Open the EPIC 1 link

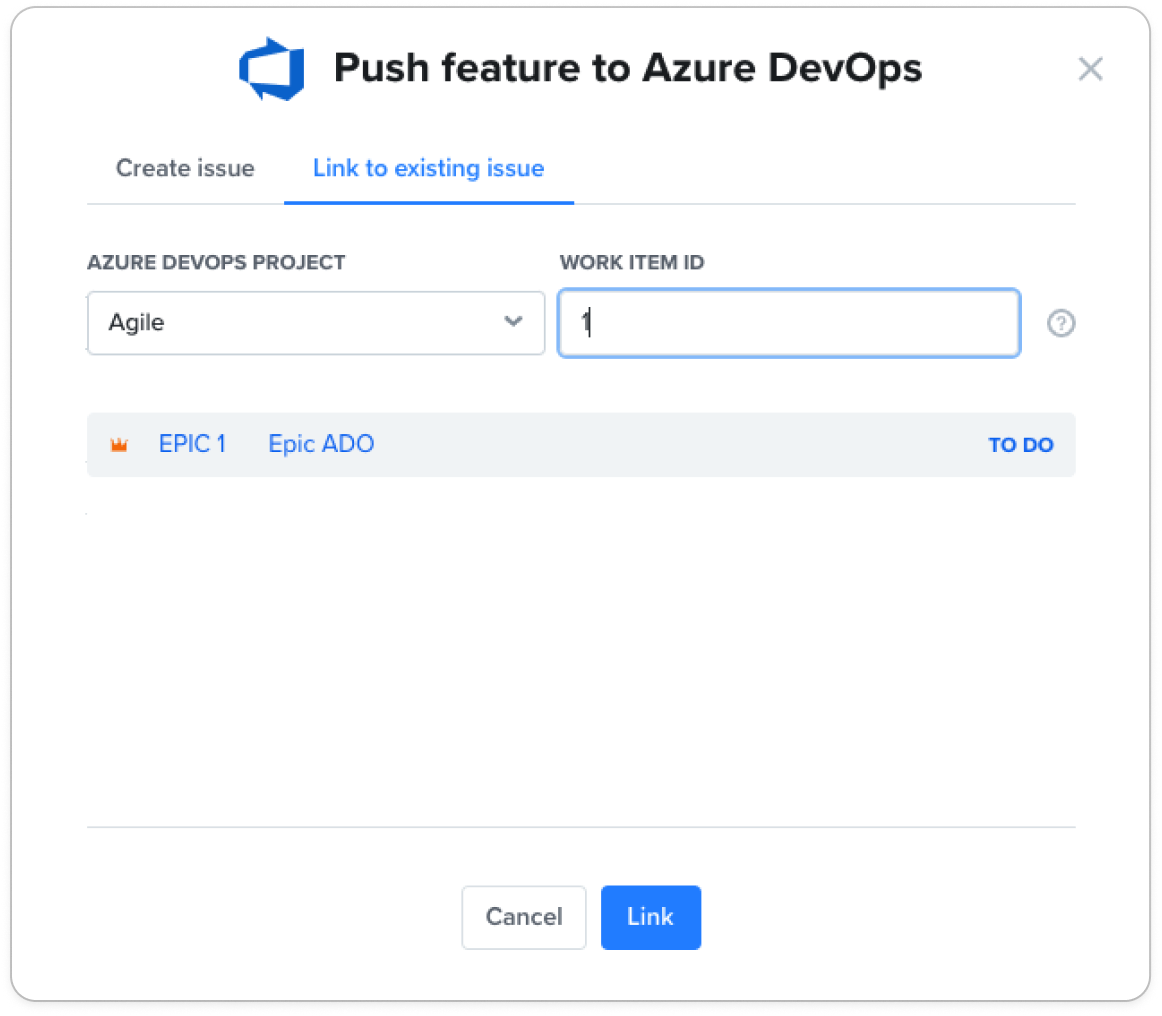click(193, 444)
